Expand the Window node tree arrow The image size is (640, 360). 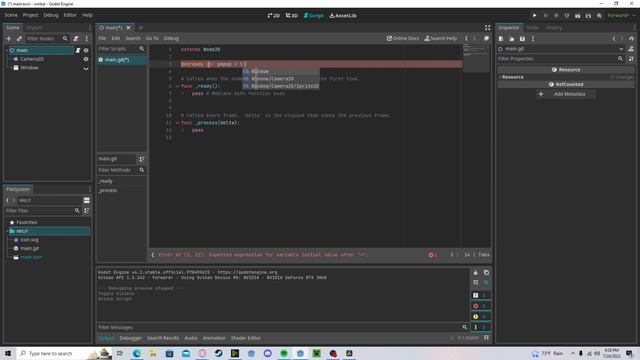click(x=11, y=68)
